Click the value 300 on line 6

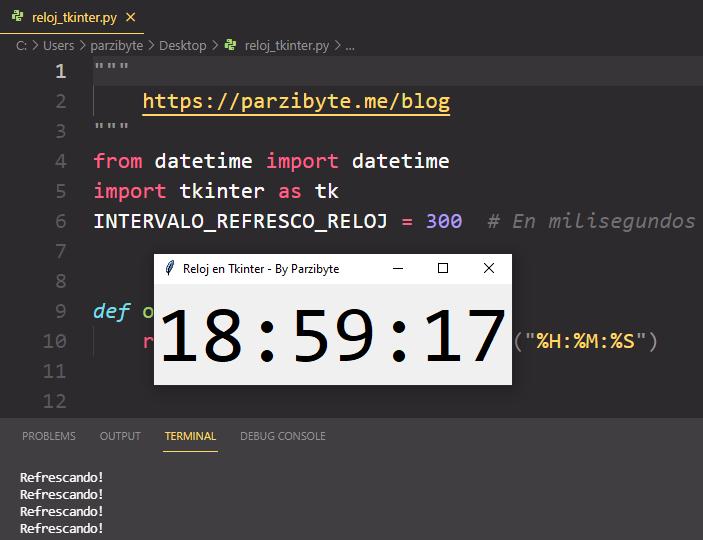[444, 221]
